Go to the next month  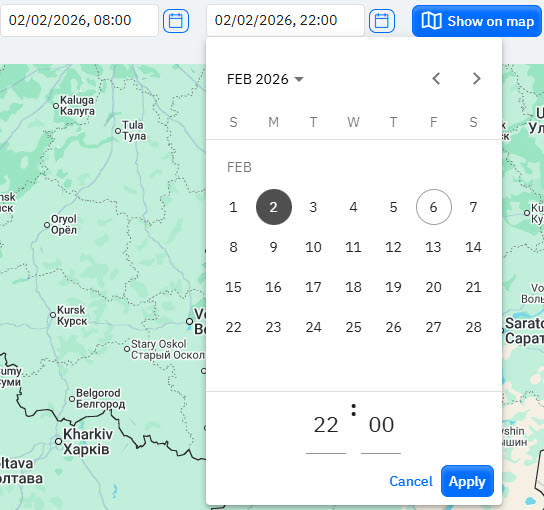[x=477, y=79]
